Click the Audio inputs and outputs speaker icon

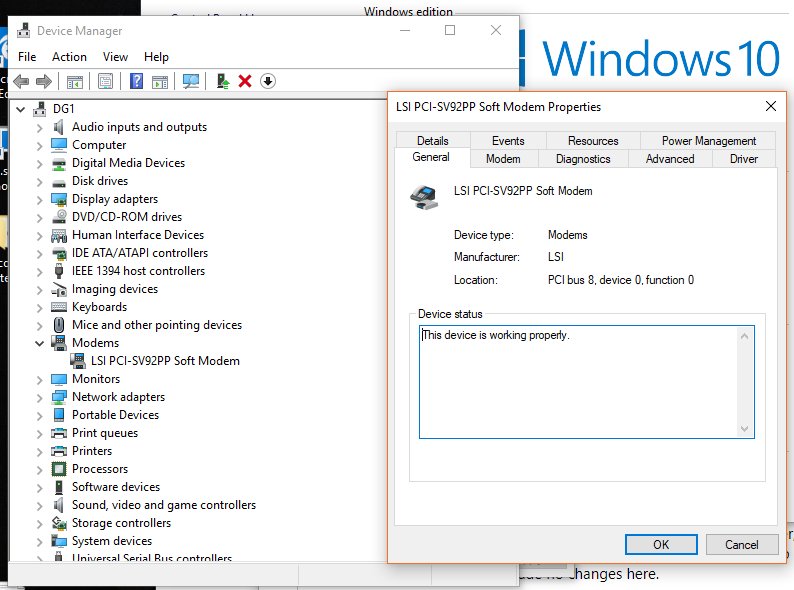tap(59, 127)
